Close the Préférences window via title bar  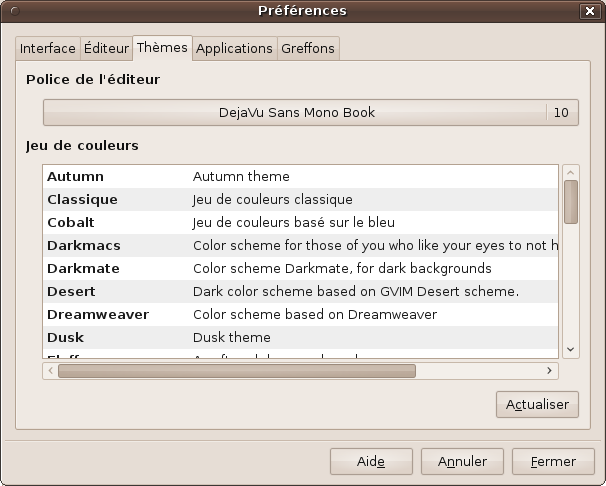(589, 12)
